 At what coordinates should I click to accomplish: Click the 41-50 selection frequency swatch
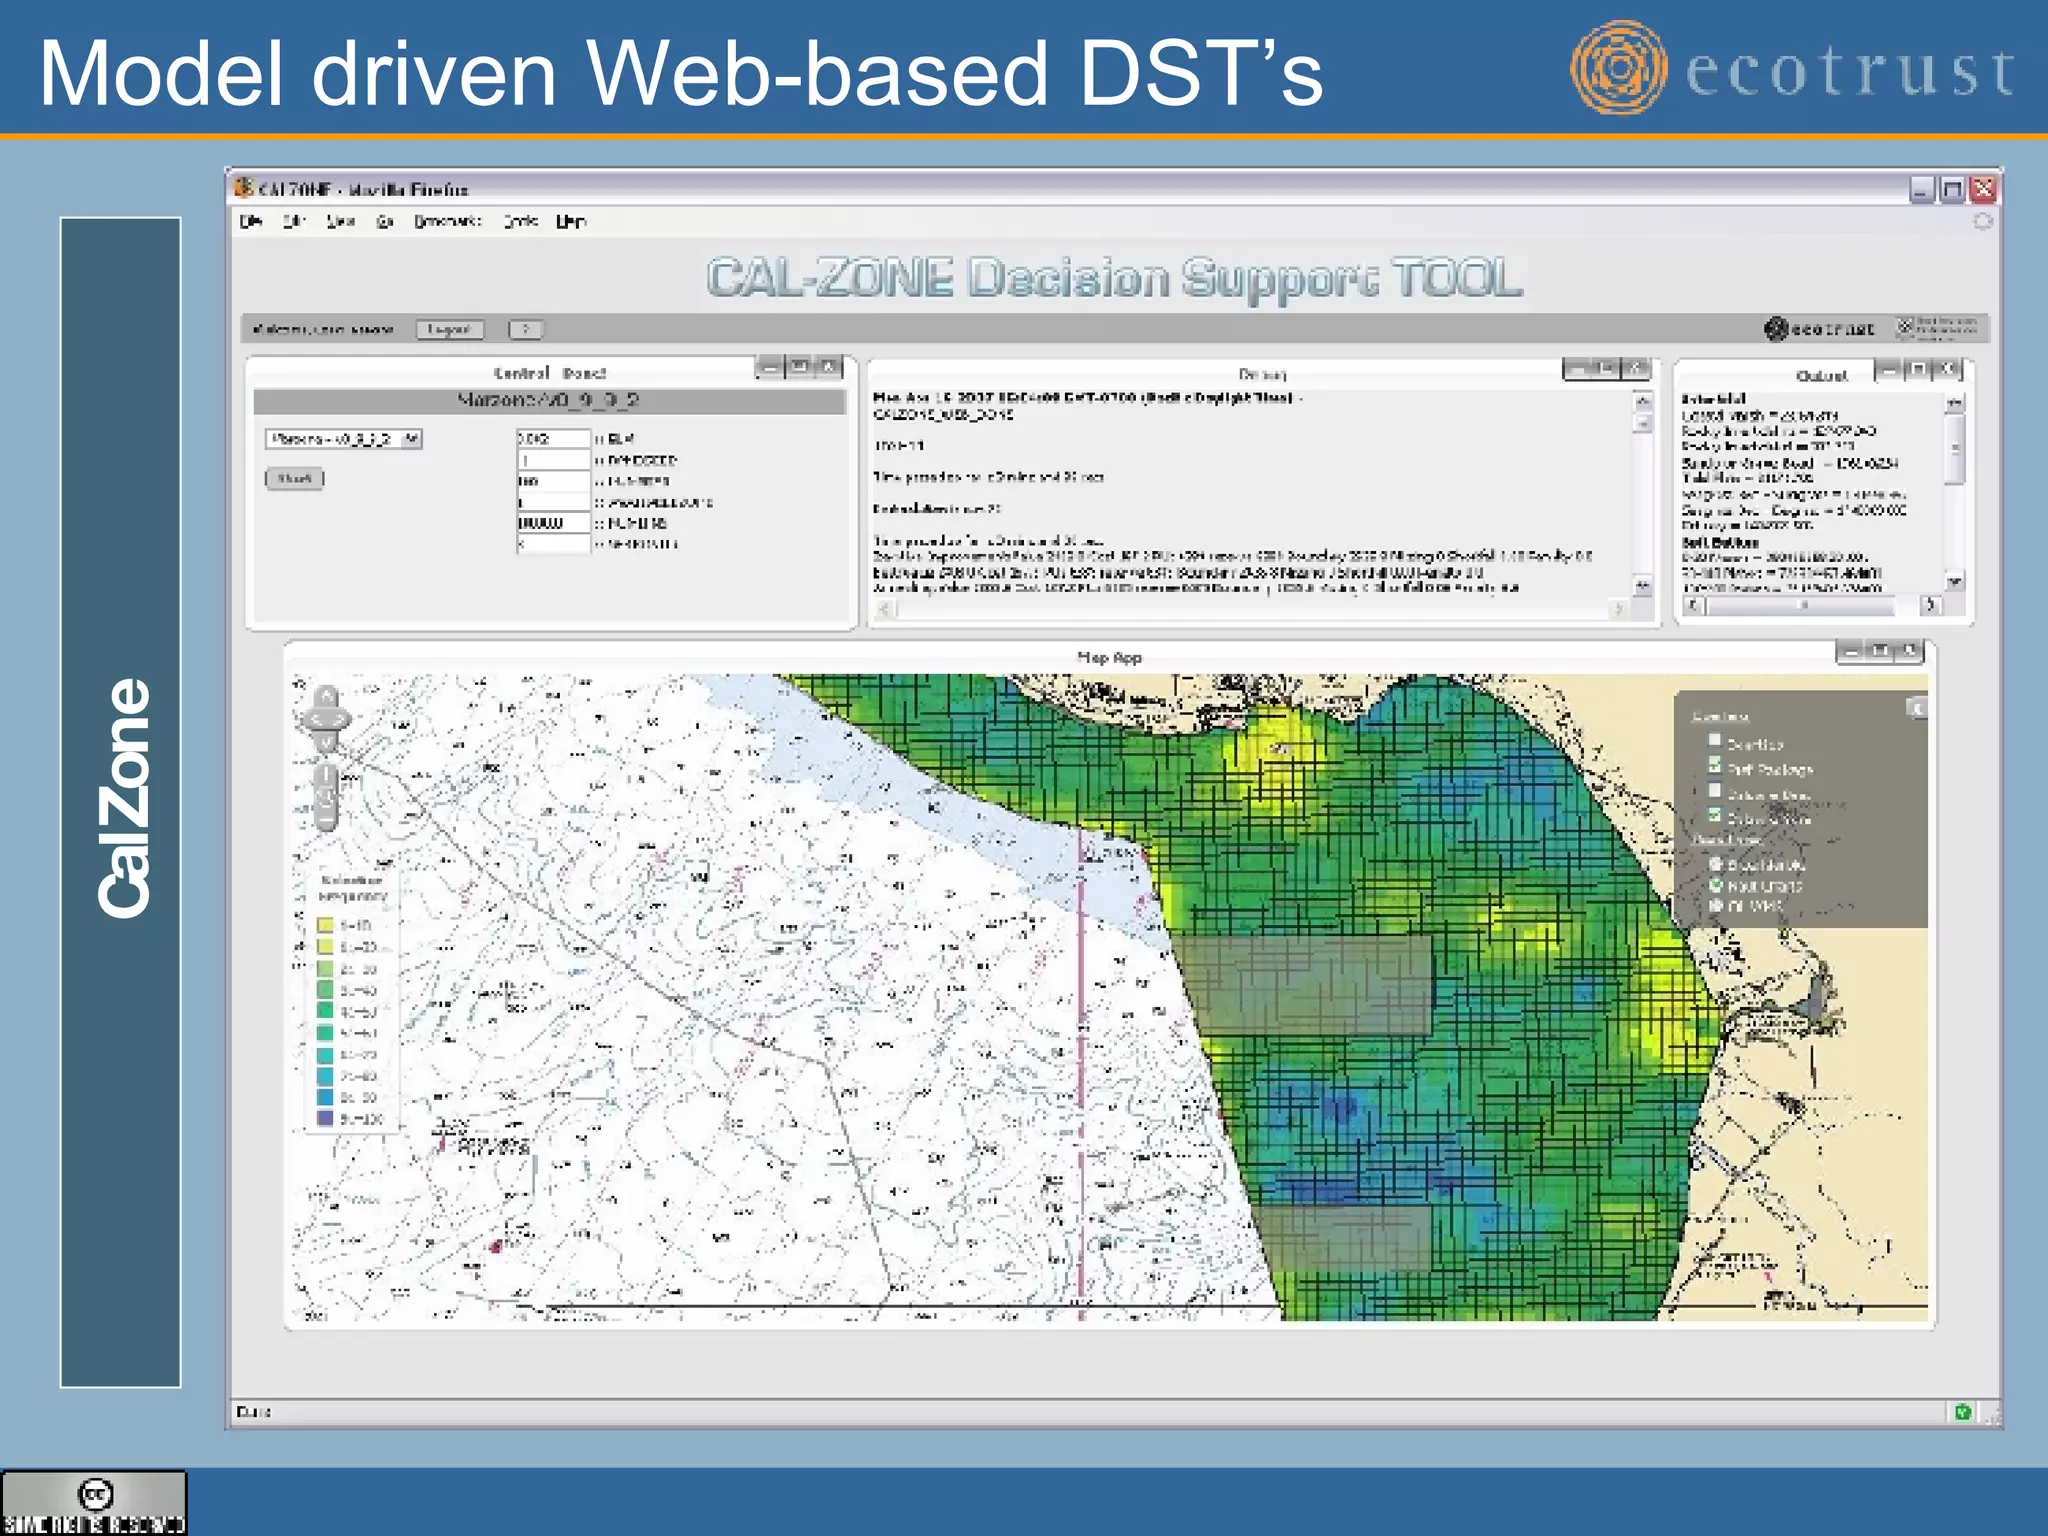(x=325, y=1011)
